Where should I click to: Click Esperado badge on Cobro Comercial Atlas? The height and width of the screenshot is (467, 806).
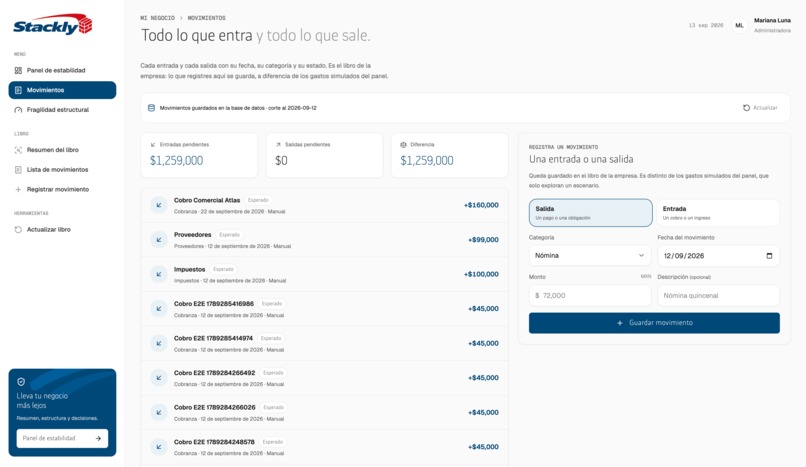tap(258, 200)
